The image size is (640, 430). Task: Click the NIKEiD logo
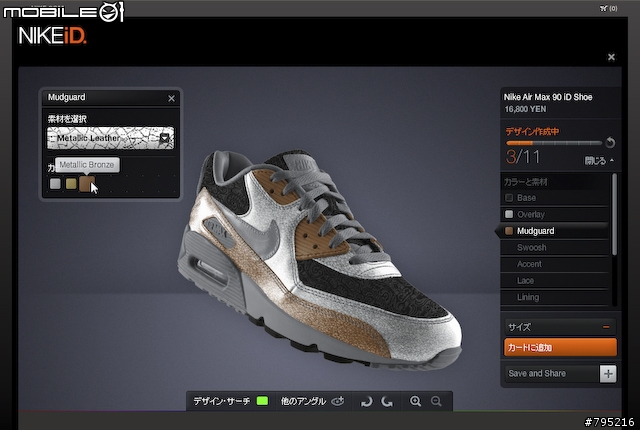tap(52, 36)
